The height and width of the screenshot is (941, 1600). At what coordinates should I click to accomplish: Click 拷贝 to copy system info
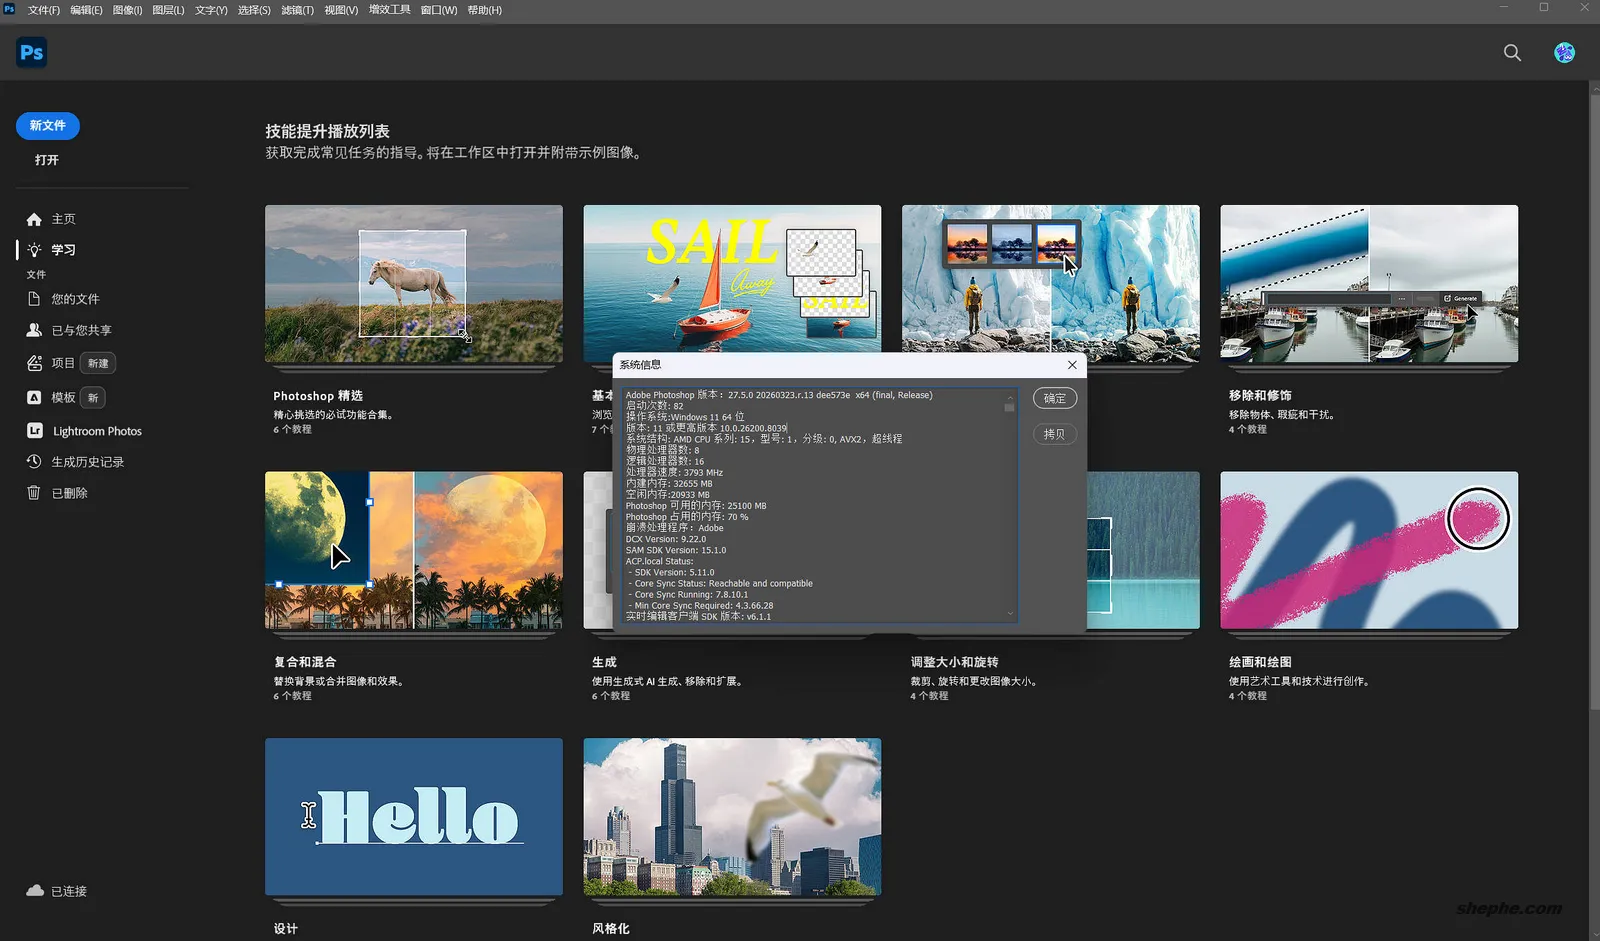1054,433
